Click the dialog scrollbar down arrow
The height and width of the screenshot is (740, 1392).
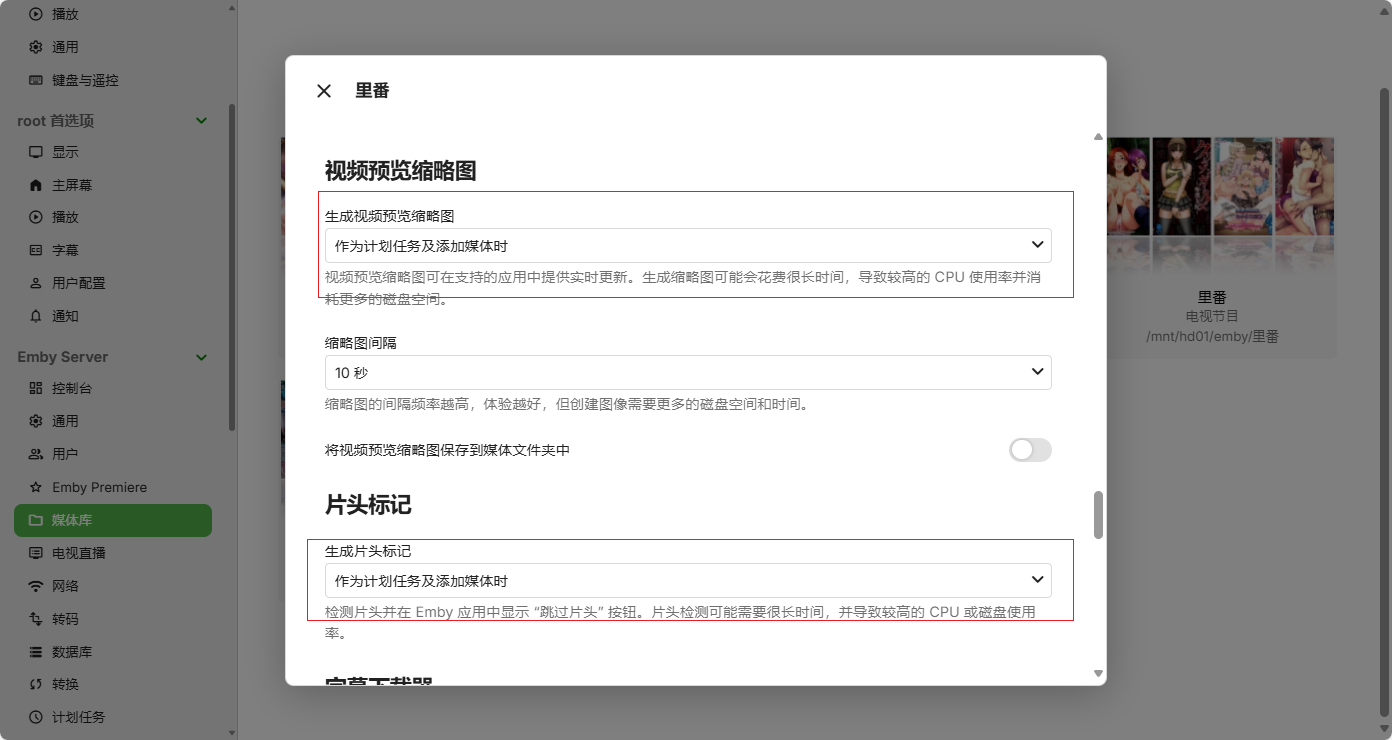tap(1098, 674)
